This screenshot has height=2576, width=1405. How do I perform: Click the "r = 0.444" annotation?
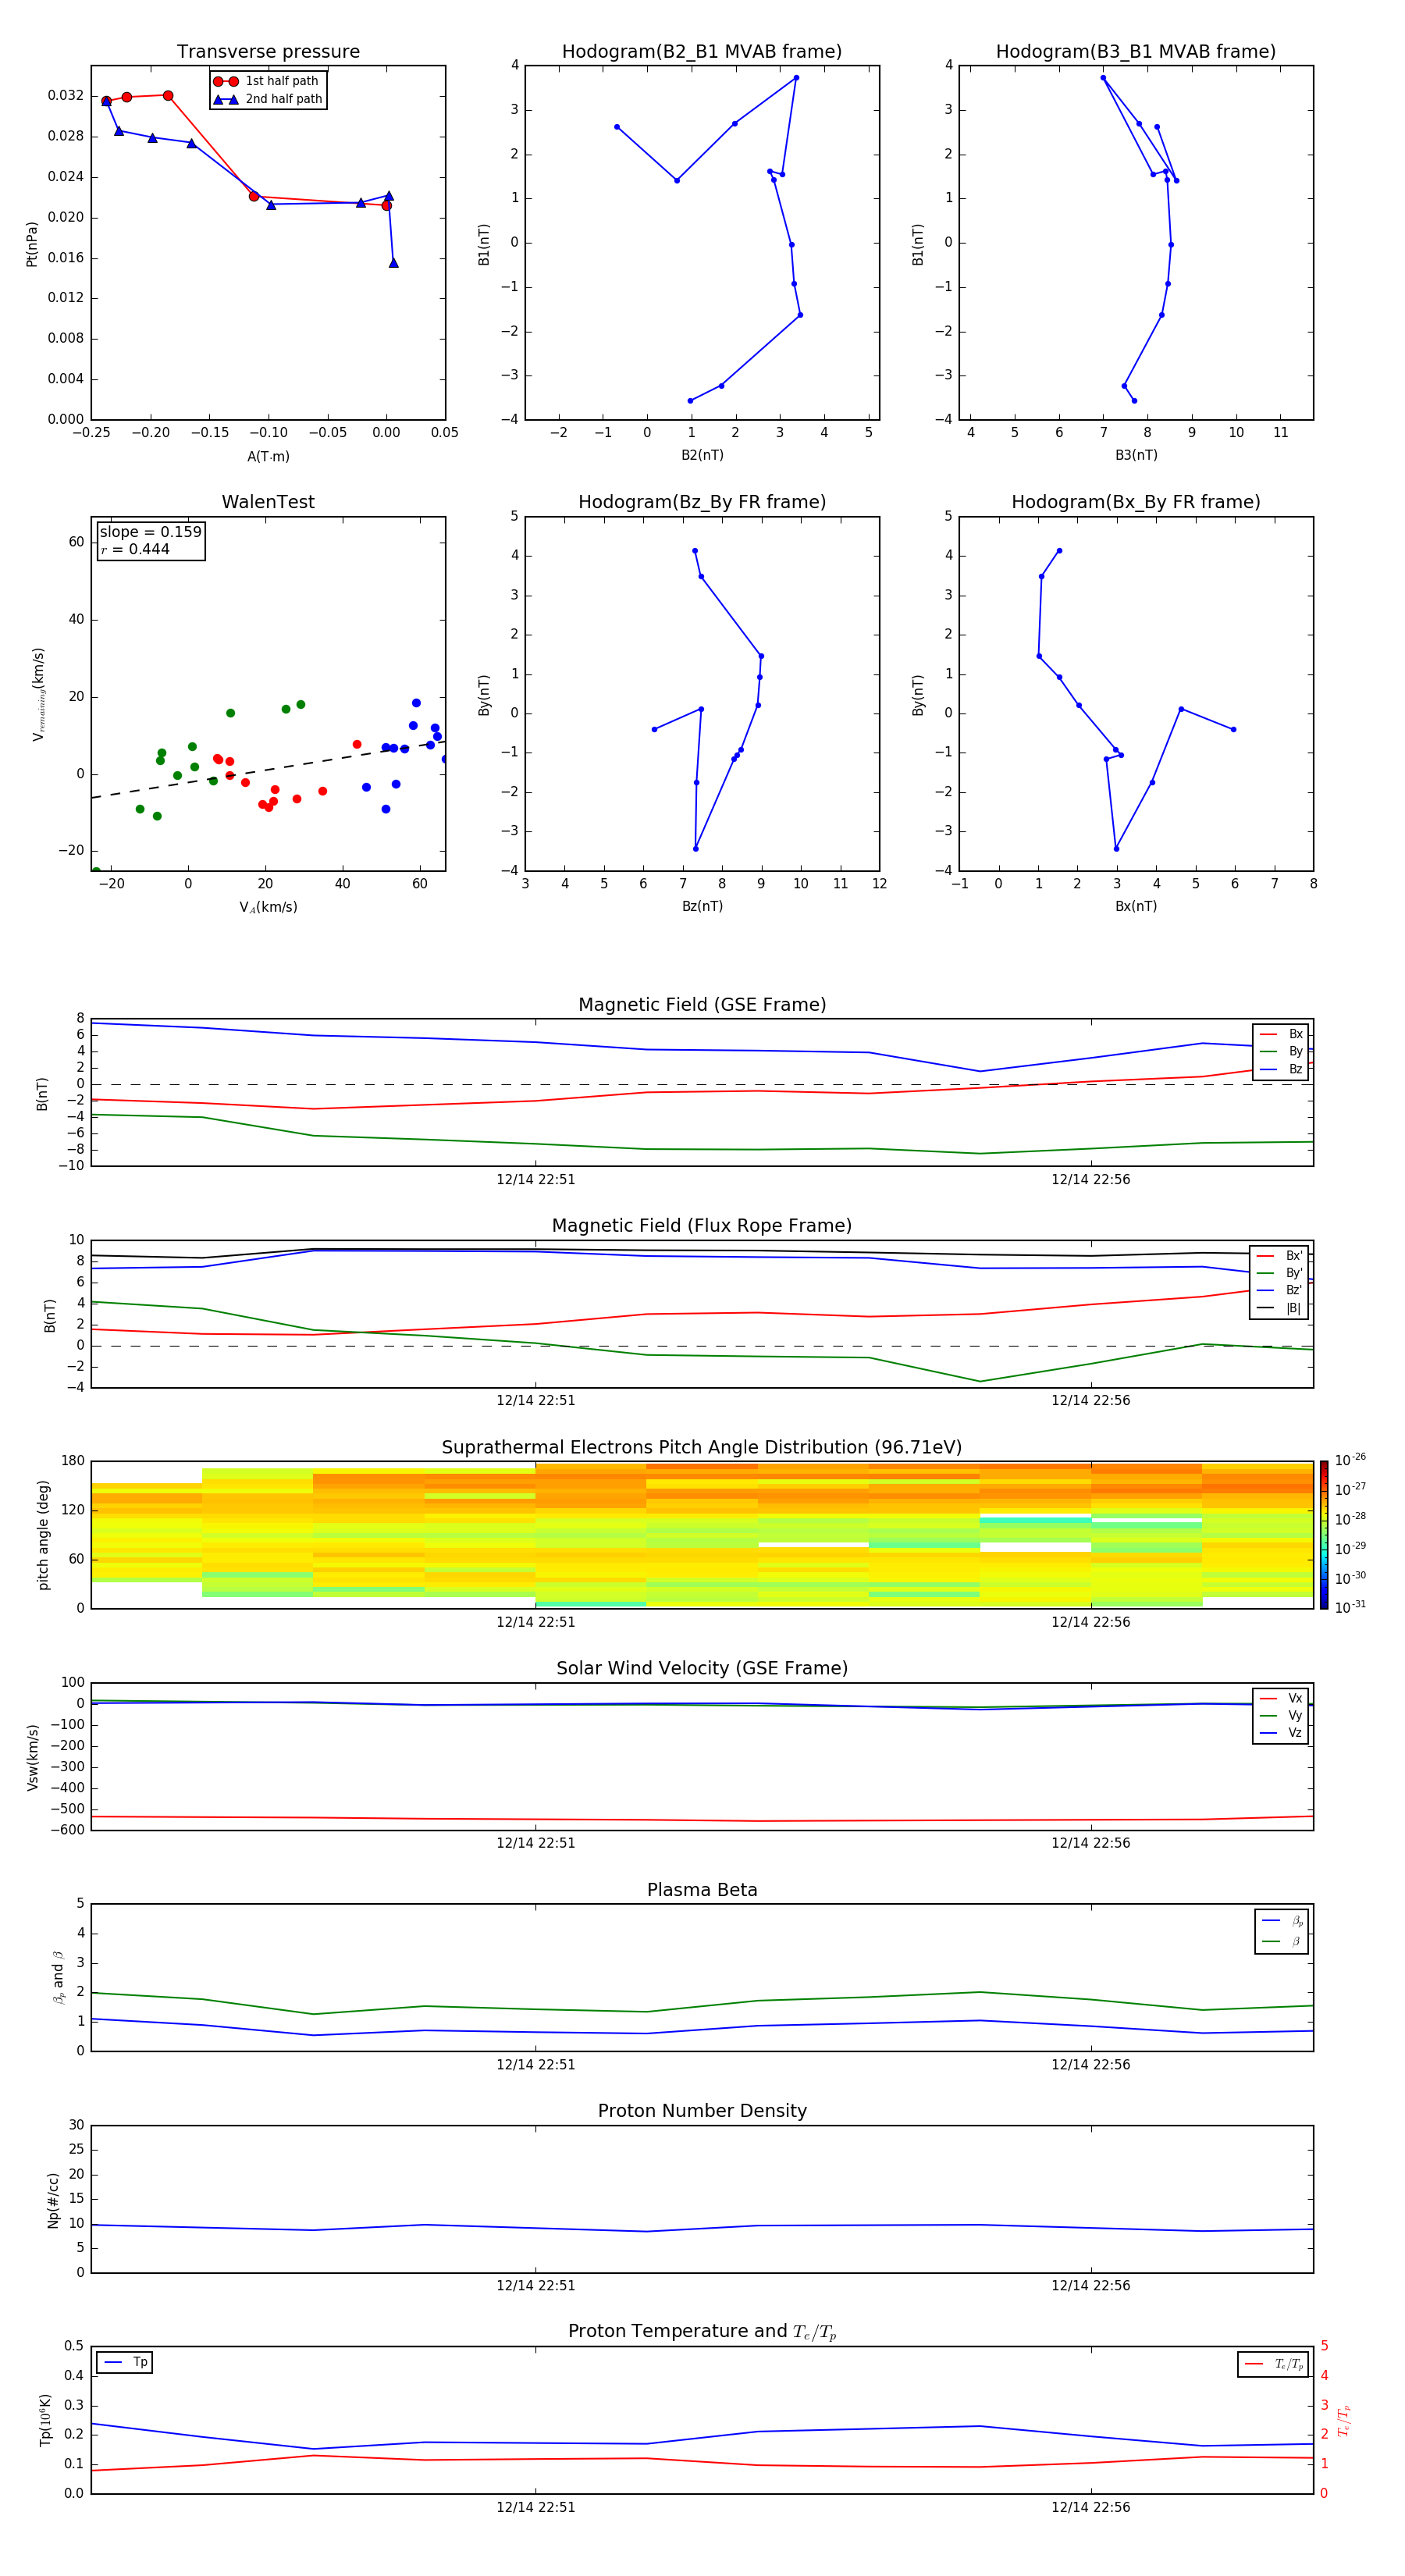pyautogui.click(x=135, y=549)
